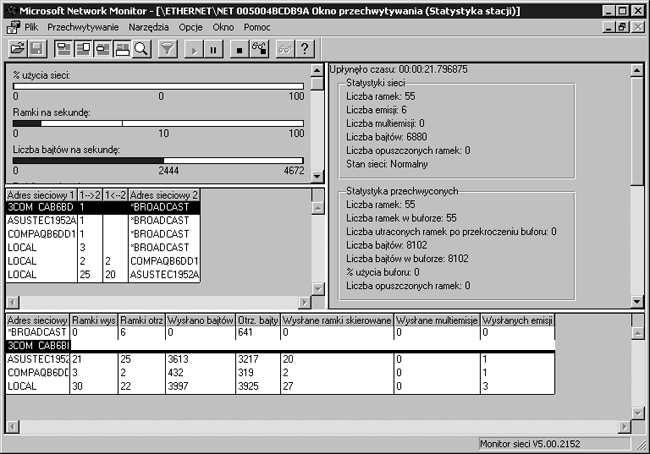This screenshot has height=454, width=650.
Task: Stop the capture with the stop button
Action: (x=239, y=48)
